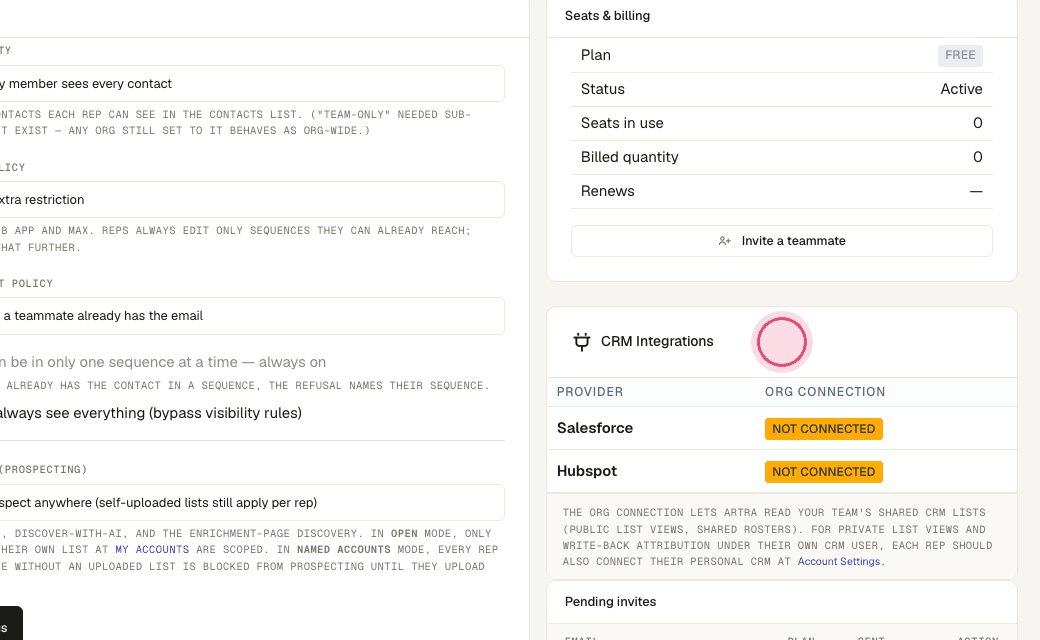This screenshot has width=1040, height=640.
Task: Click Hubspot's Not Connected badge
Action: pos(823,472)
